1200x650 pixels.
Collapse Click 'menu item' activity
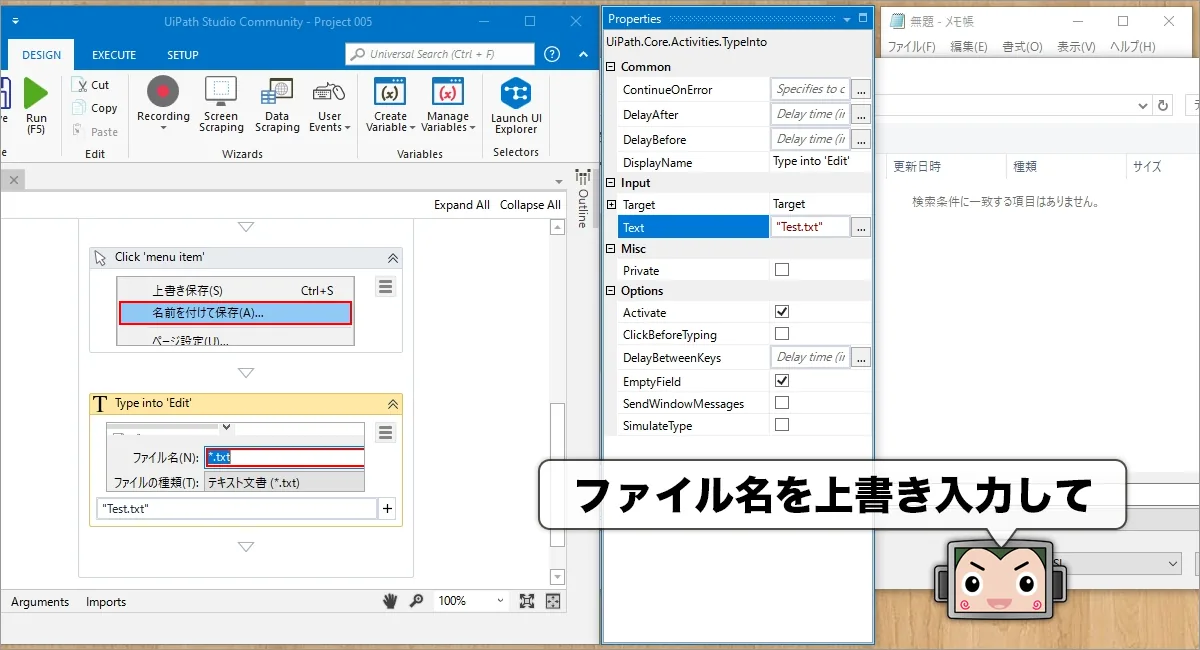click(x=393, y=258)
